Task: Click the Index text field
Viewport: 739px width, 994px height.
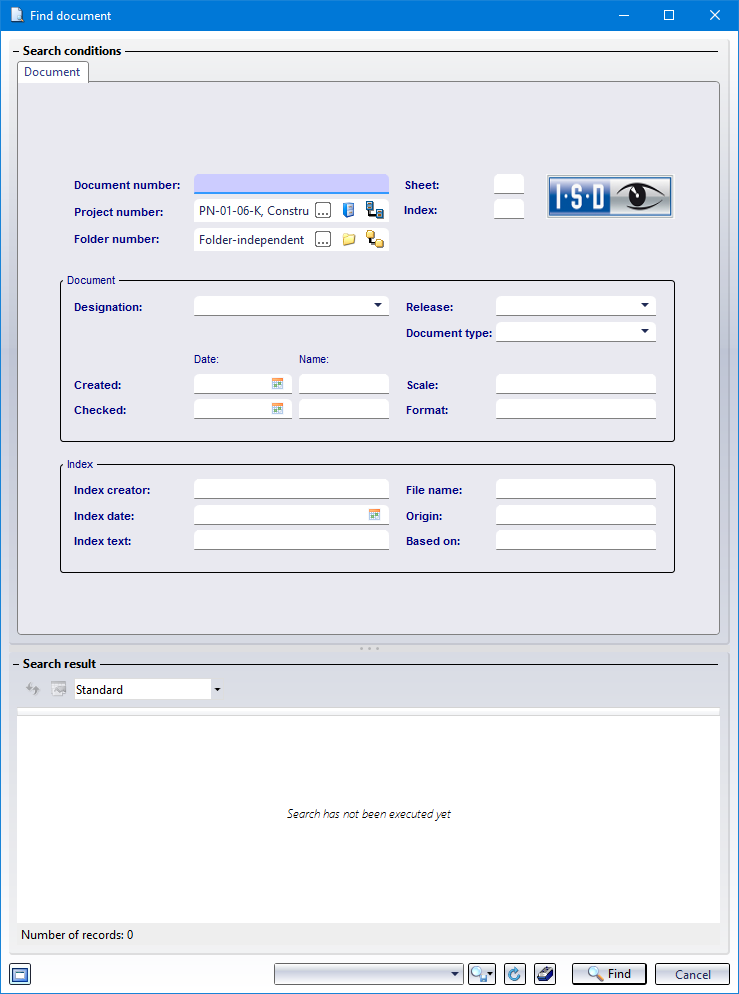Action: pyautogui.click(x=291, y=539)
